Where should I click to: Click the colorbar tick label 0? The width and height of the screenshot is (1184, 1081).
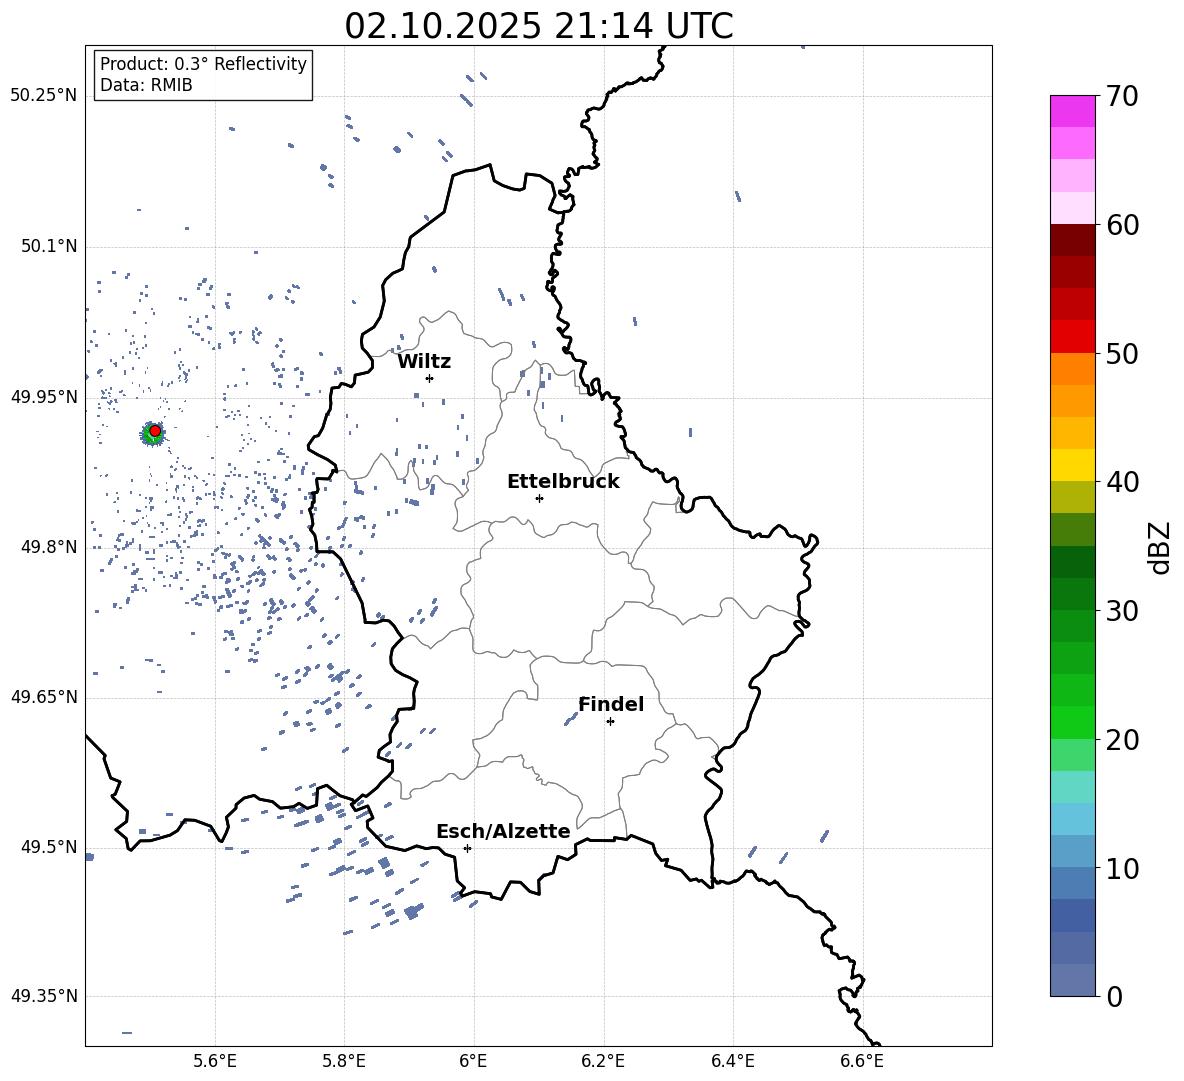click(1114, 996)
